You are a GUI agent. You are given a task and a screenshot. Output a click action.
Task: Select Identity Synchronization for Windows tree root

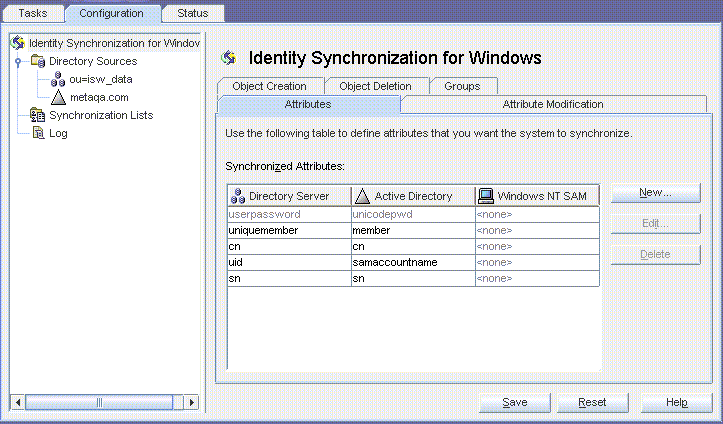tap(114, 43)
